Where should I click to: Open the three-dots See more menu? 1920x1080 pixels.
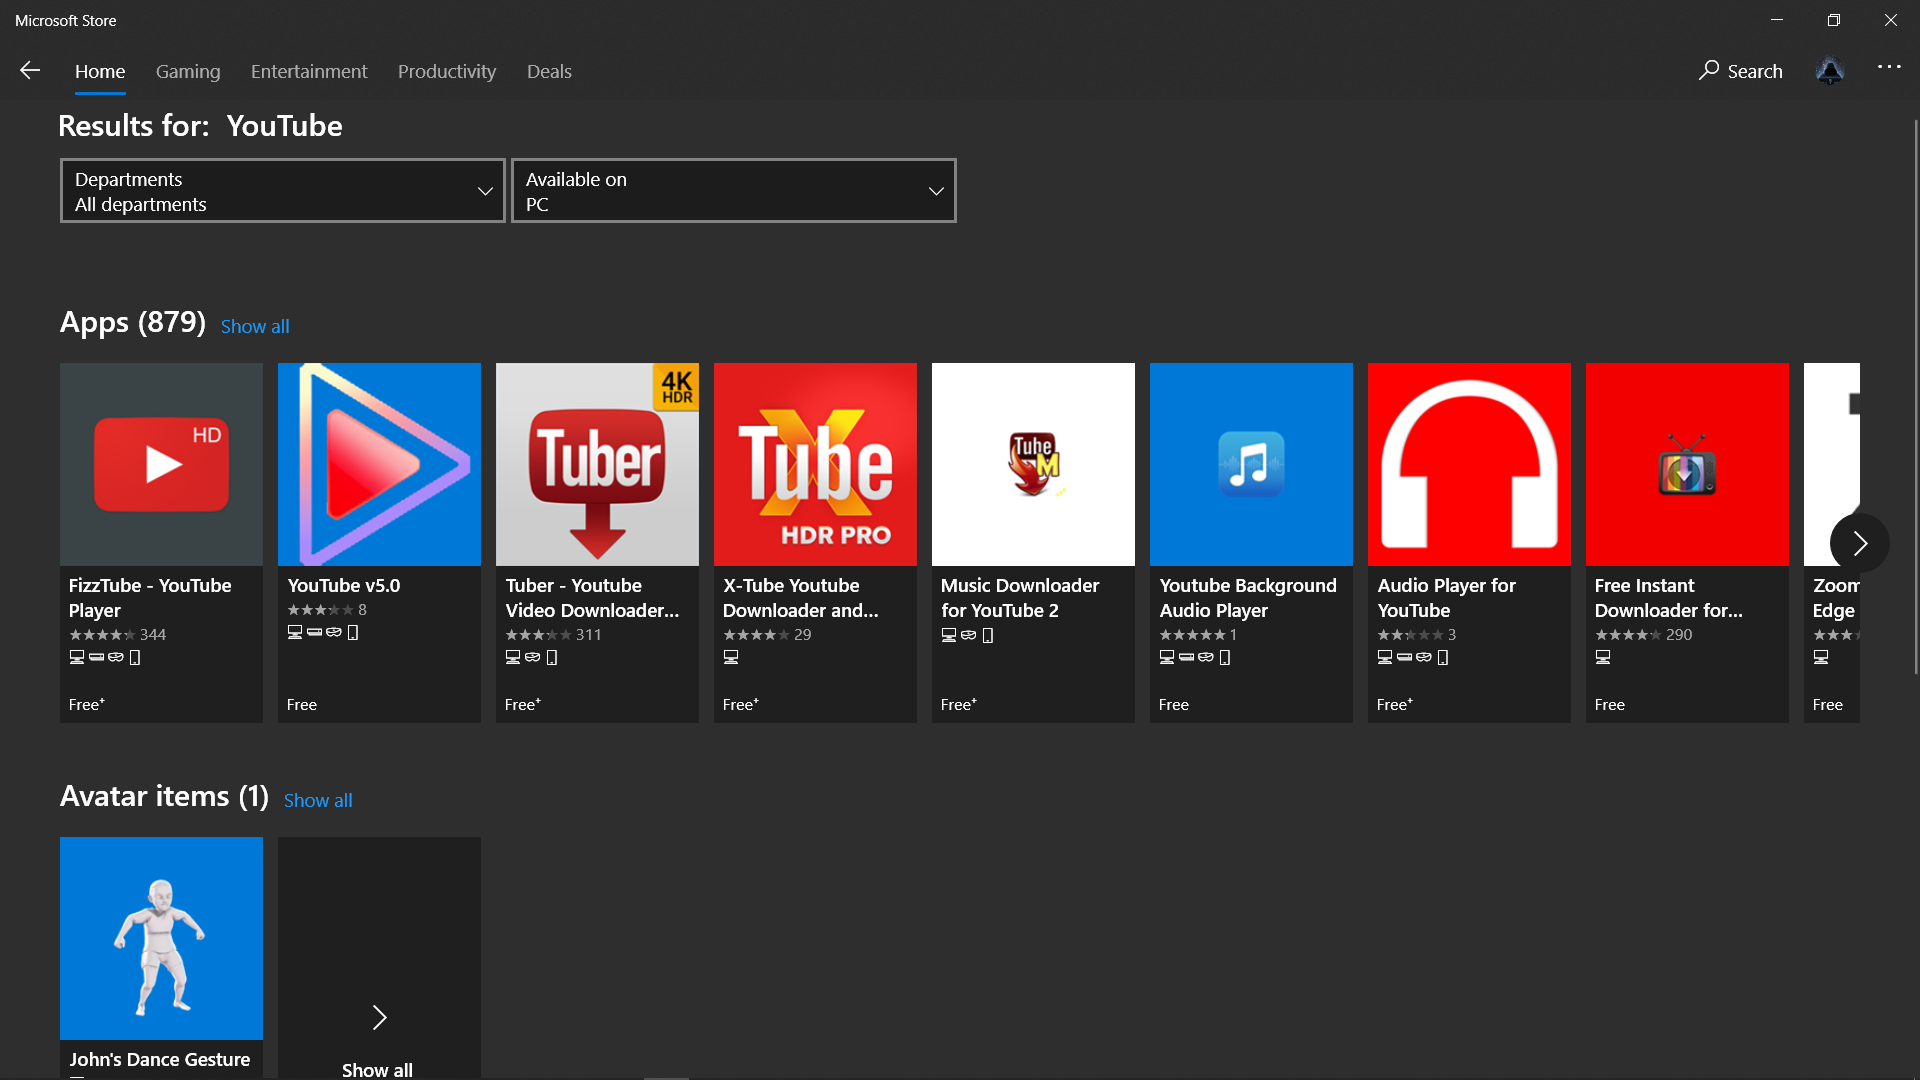(1888, 67)
